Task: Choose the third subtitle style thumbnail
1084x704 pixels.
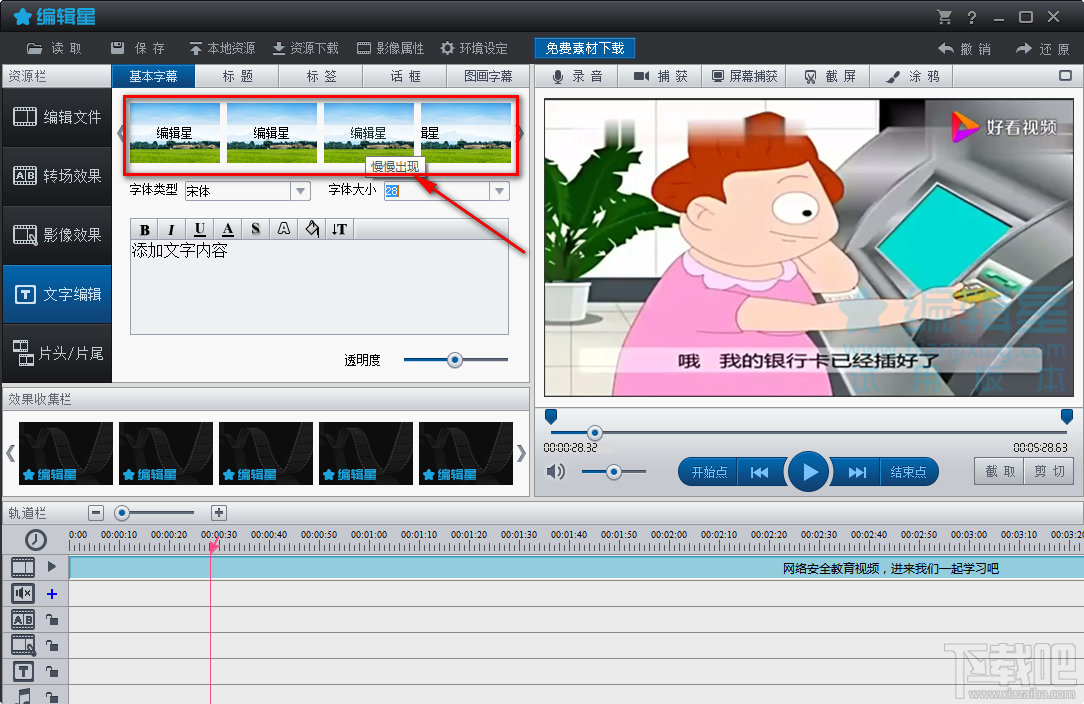Action: 368,133
